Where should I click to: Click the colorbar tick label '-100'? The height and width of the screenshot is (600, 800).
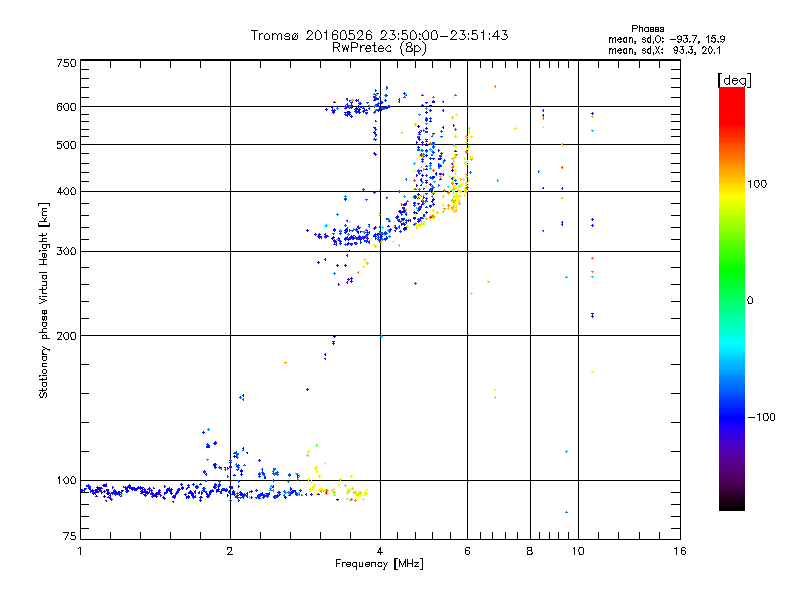(x=761, y=417)
